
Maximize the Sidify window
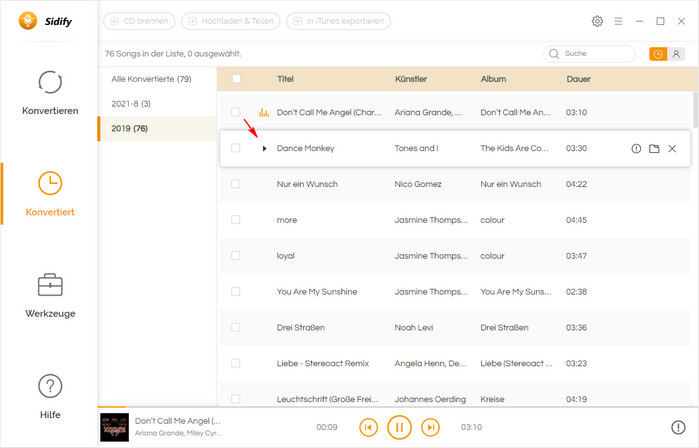[660, 21]
